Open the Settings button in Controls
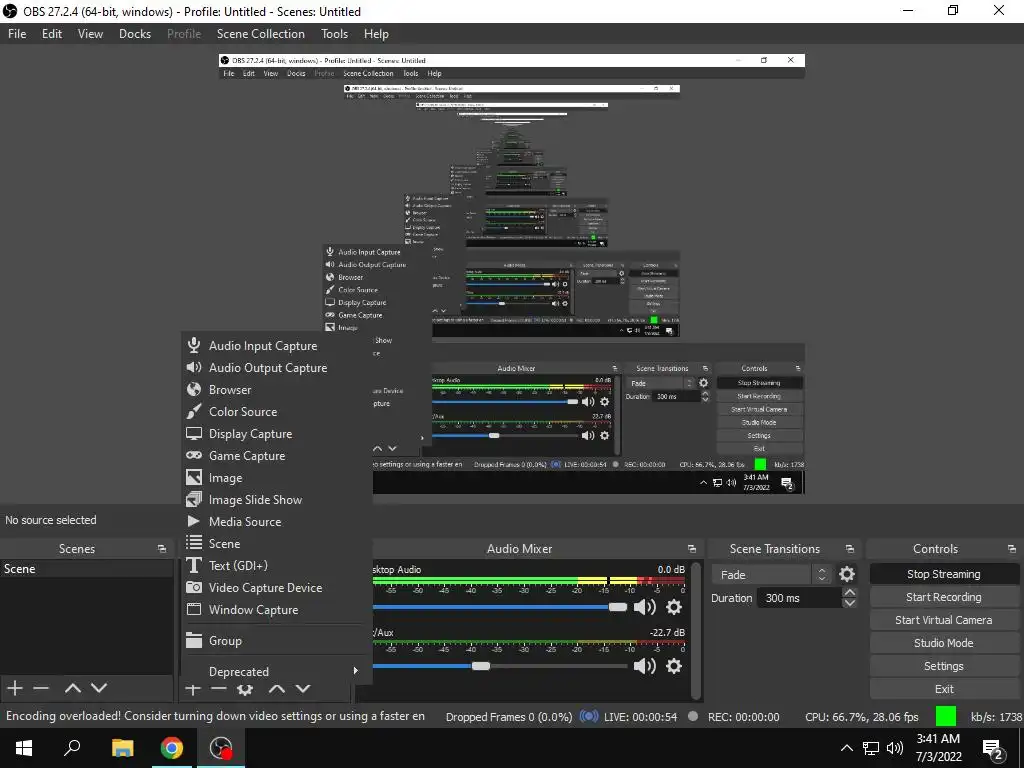The height and width of the screenshot is (768, 1024). [944, 666]
